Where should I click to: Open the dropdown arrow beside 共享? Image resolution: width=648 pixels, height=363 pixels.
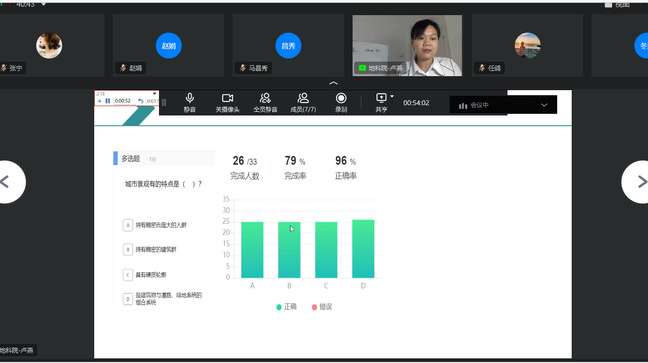pos(392,97)
